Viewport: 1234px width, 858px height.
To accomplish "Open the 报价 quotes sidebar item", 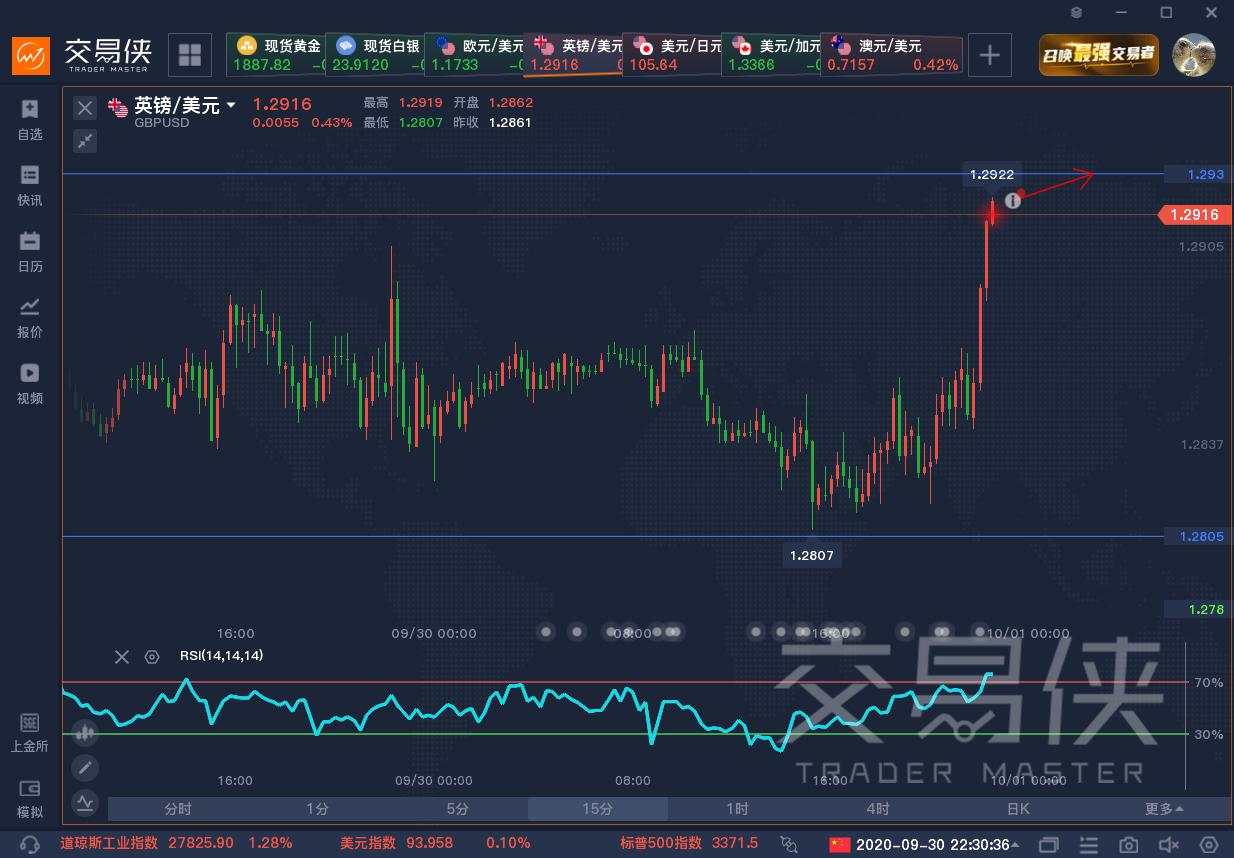I will pyautogui.click(x=30, y=318).
